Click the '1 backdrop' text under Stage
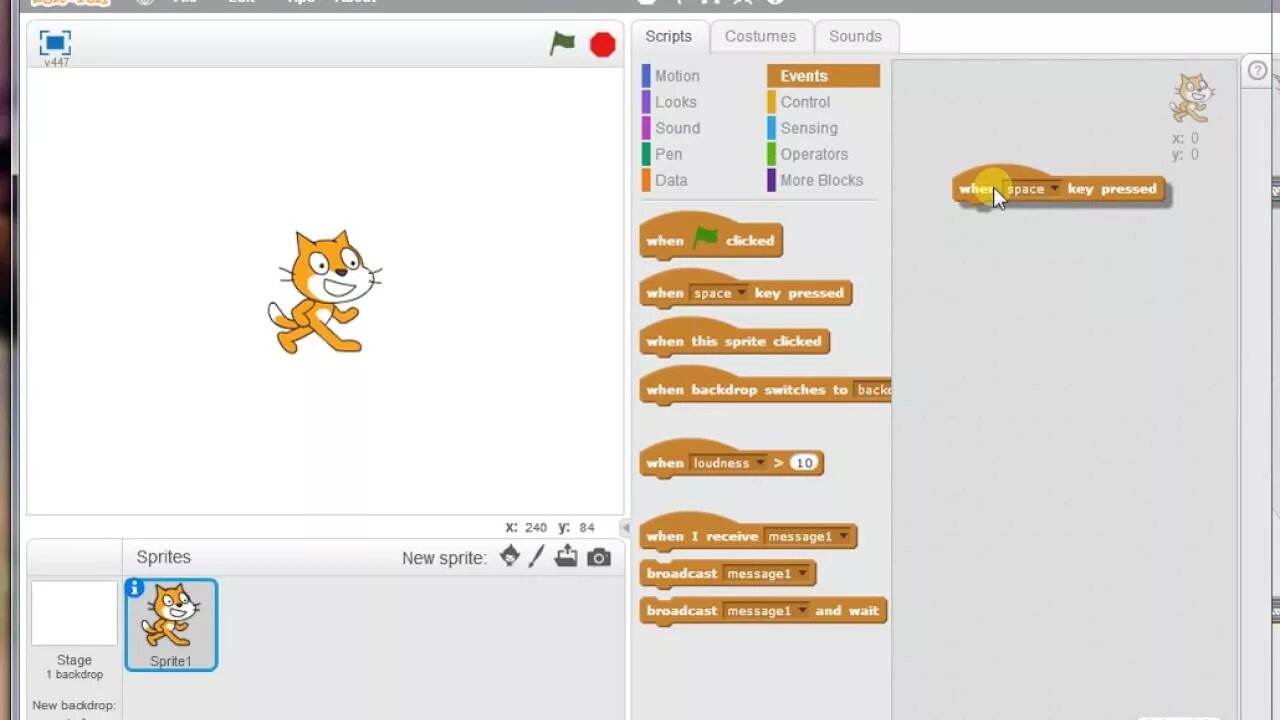The image size is (1280, 720). [x=74, y=675]
